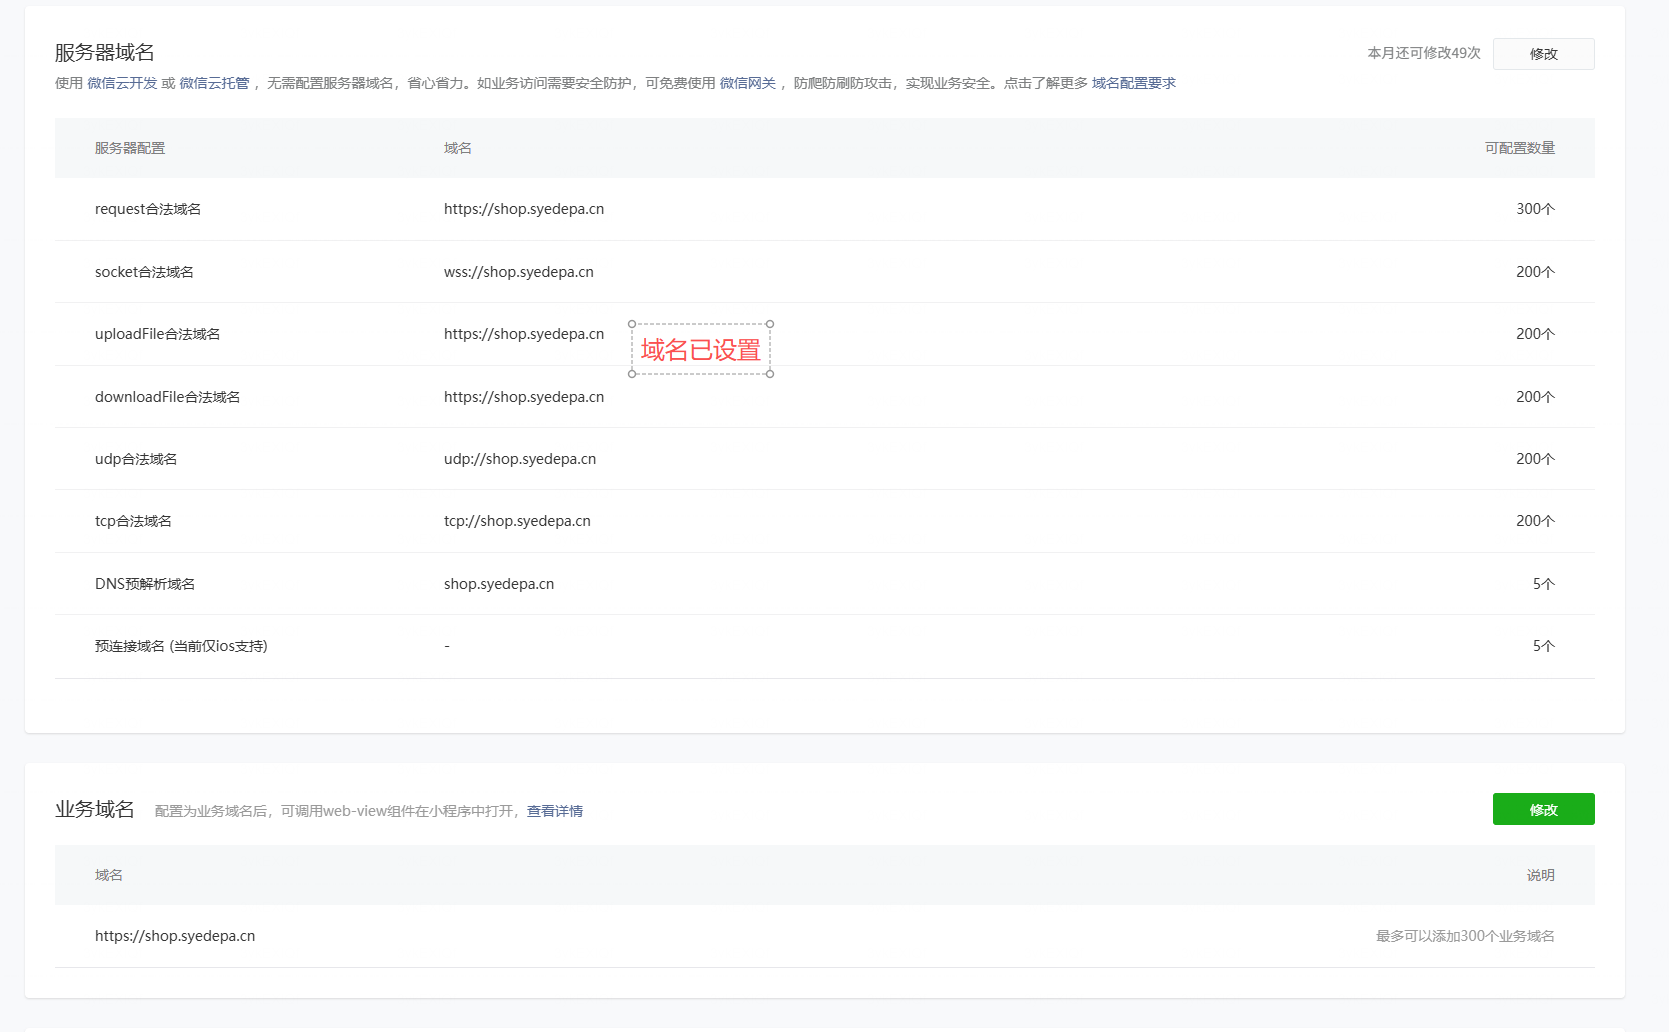Click the bottom-right handle of the 域名已设置 box
The width and height of the screenshot is (1669, 1032).
[770, 374]
